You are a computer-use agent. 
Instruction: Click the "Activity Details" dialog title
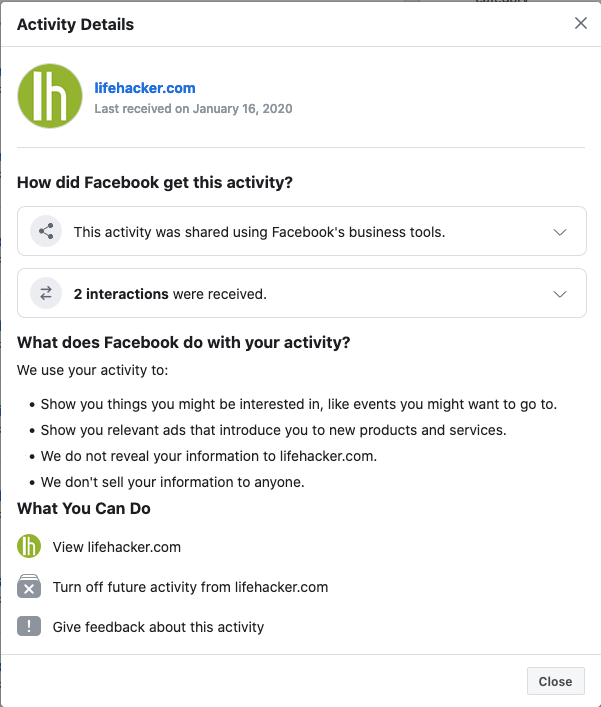click(x=75, y=23)
